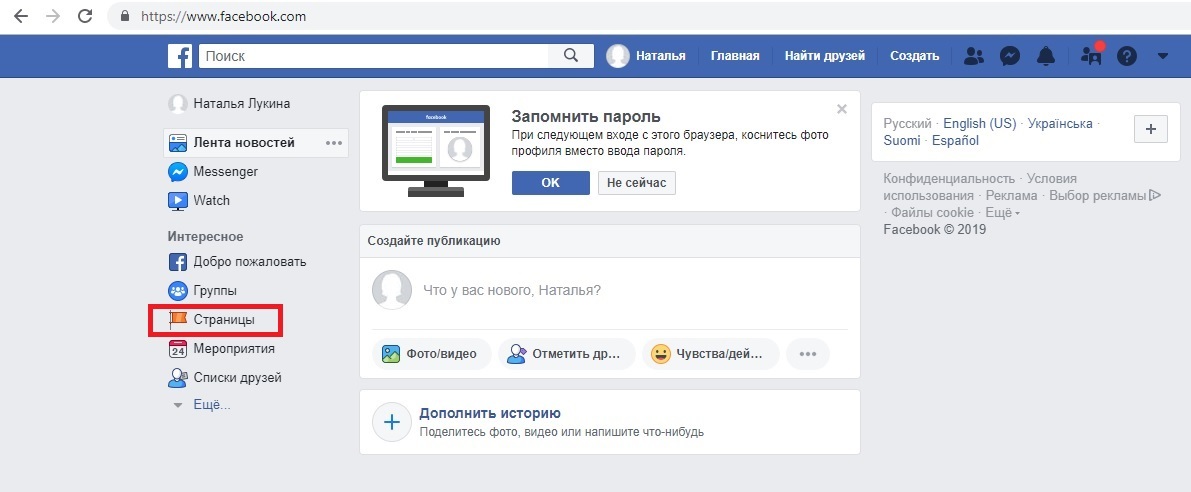Image resolution: width=1191 pixels, height=492 pixels.
Task: Open the notifications bell
Action: (1047, 56)
